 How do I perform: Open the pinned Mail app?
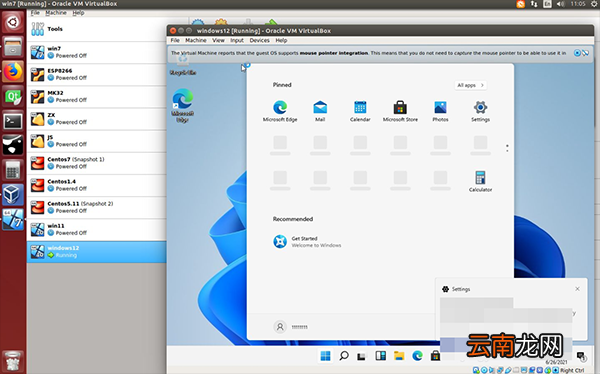(x=320, y=111)
